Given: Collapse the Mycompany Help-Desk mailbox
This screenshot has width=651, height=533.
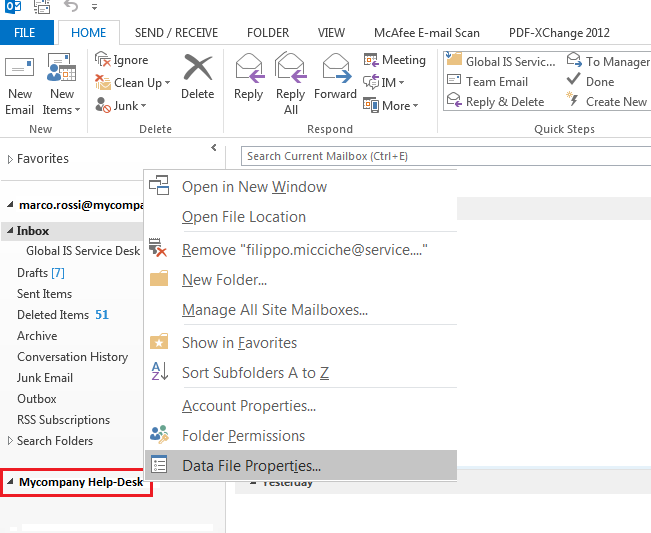Looking at the screenshot, I should [11, 482].
